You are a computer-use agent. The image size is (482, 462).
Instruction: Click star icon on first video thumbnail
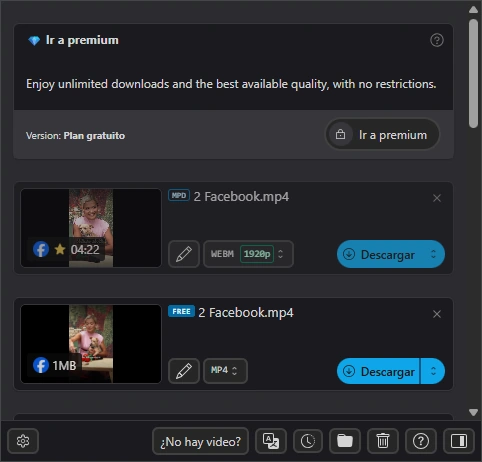pos(60,249)
